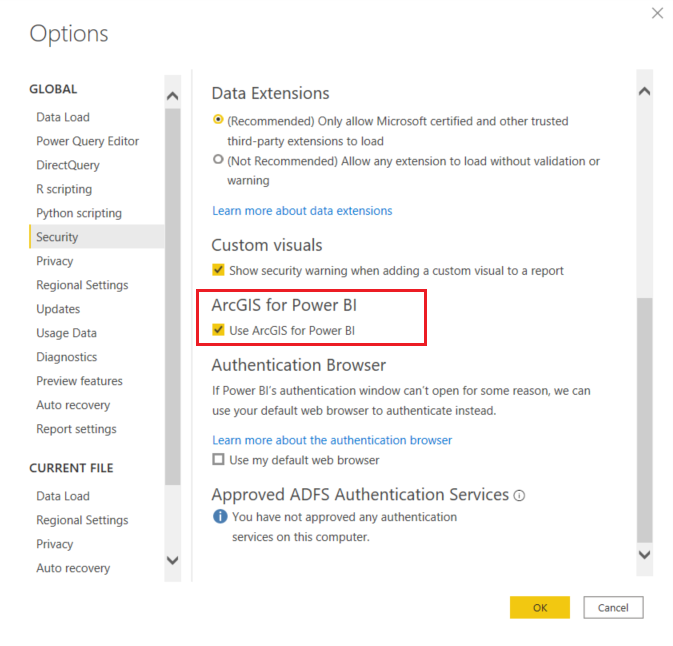Image resolution: width=673 pixels, height=646 pixels.
Task: Uncheck Use ArcGIS for Power BI
Action: point(218,330)
